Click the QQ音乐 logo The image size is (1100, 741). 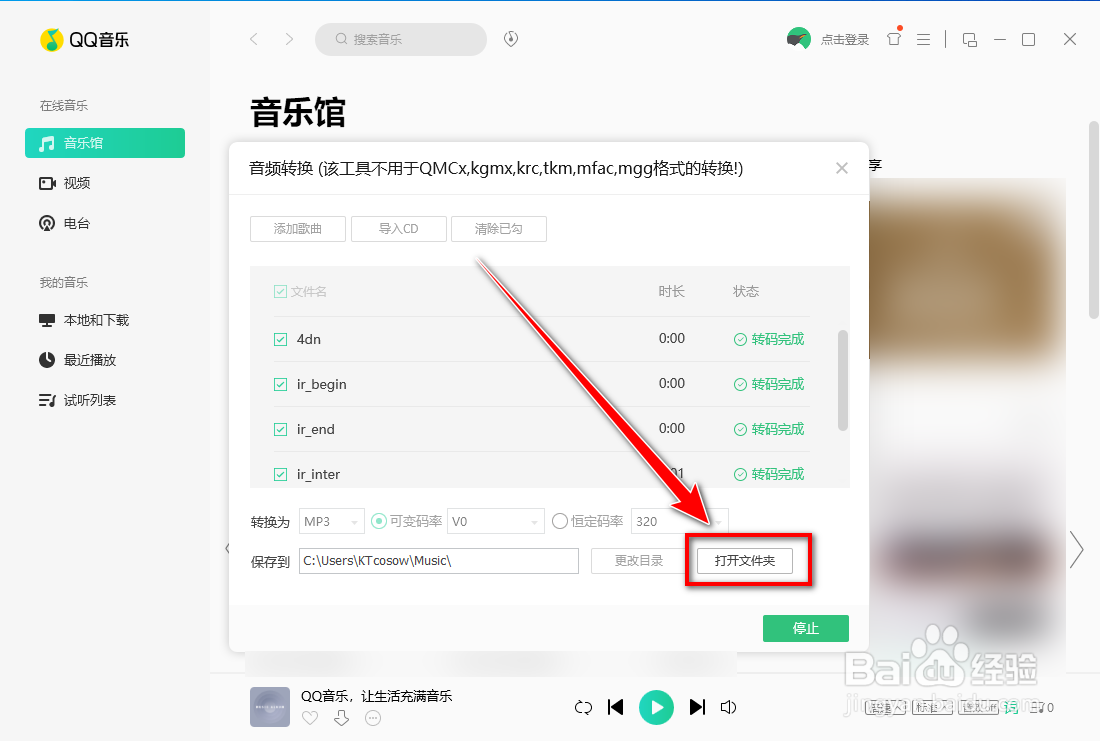85,40
